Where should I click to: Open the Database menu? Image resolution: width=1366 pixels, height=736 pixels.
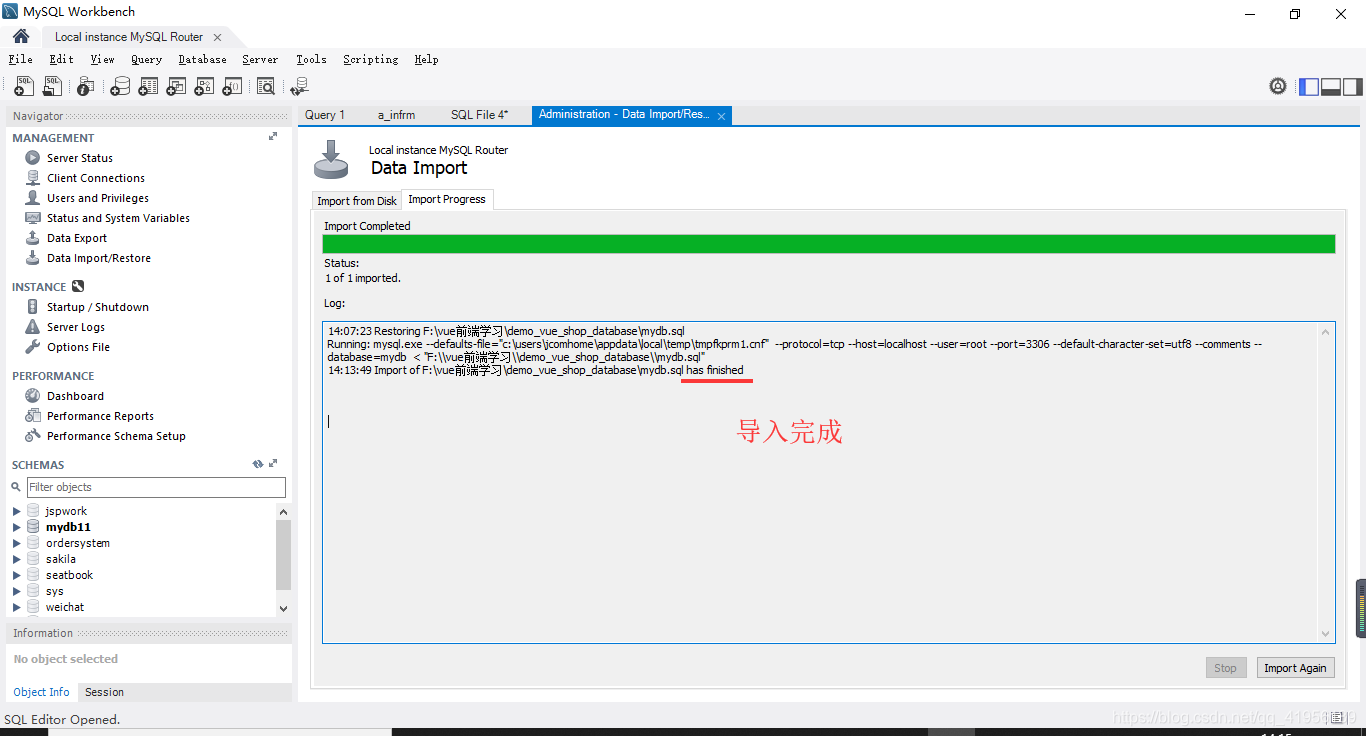tap(202, 59)
